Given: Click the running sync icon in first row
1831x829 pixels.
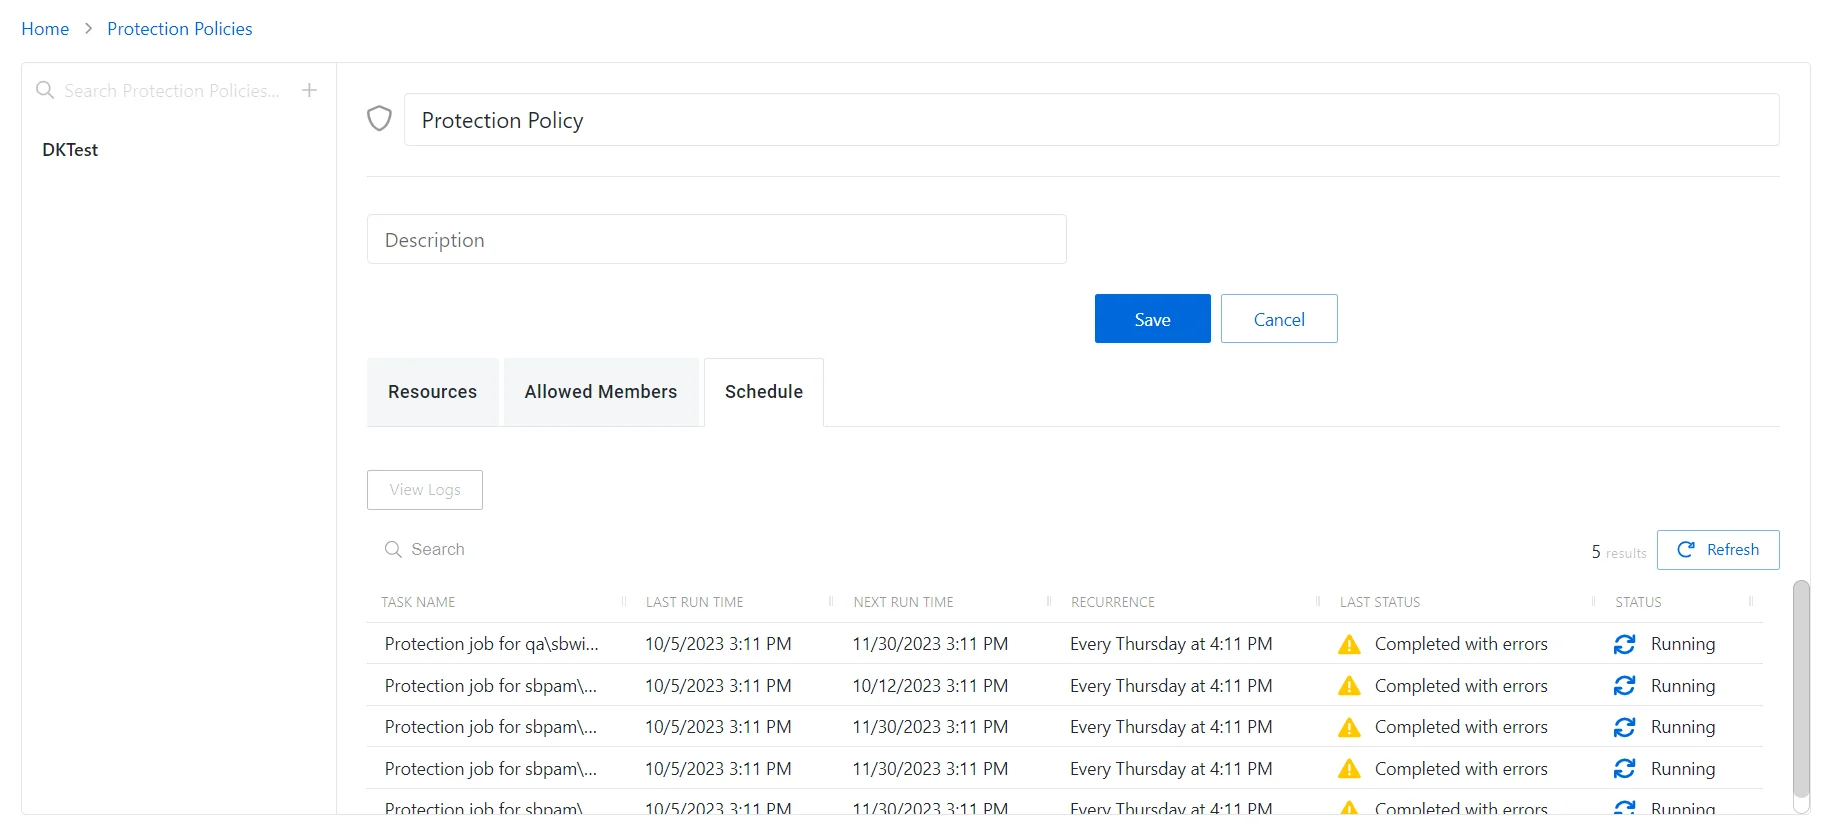Looking at the screenshot, I should [1625, 644].
